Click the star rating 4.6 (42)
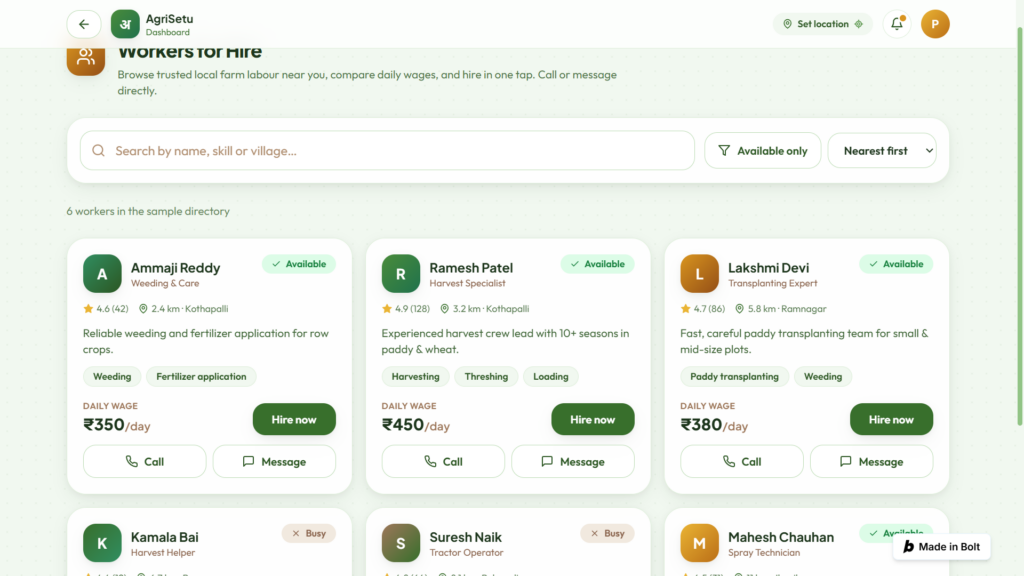The image size is (1024, 576). (106, 309)
